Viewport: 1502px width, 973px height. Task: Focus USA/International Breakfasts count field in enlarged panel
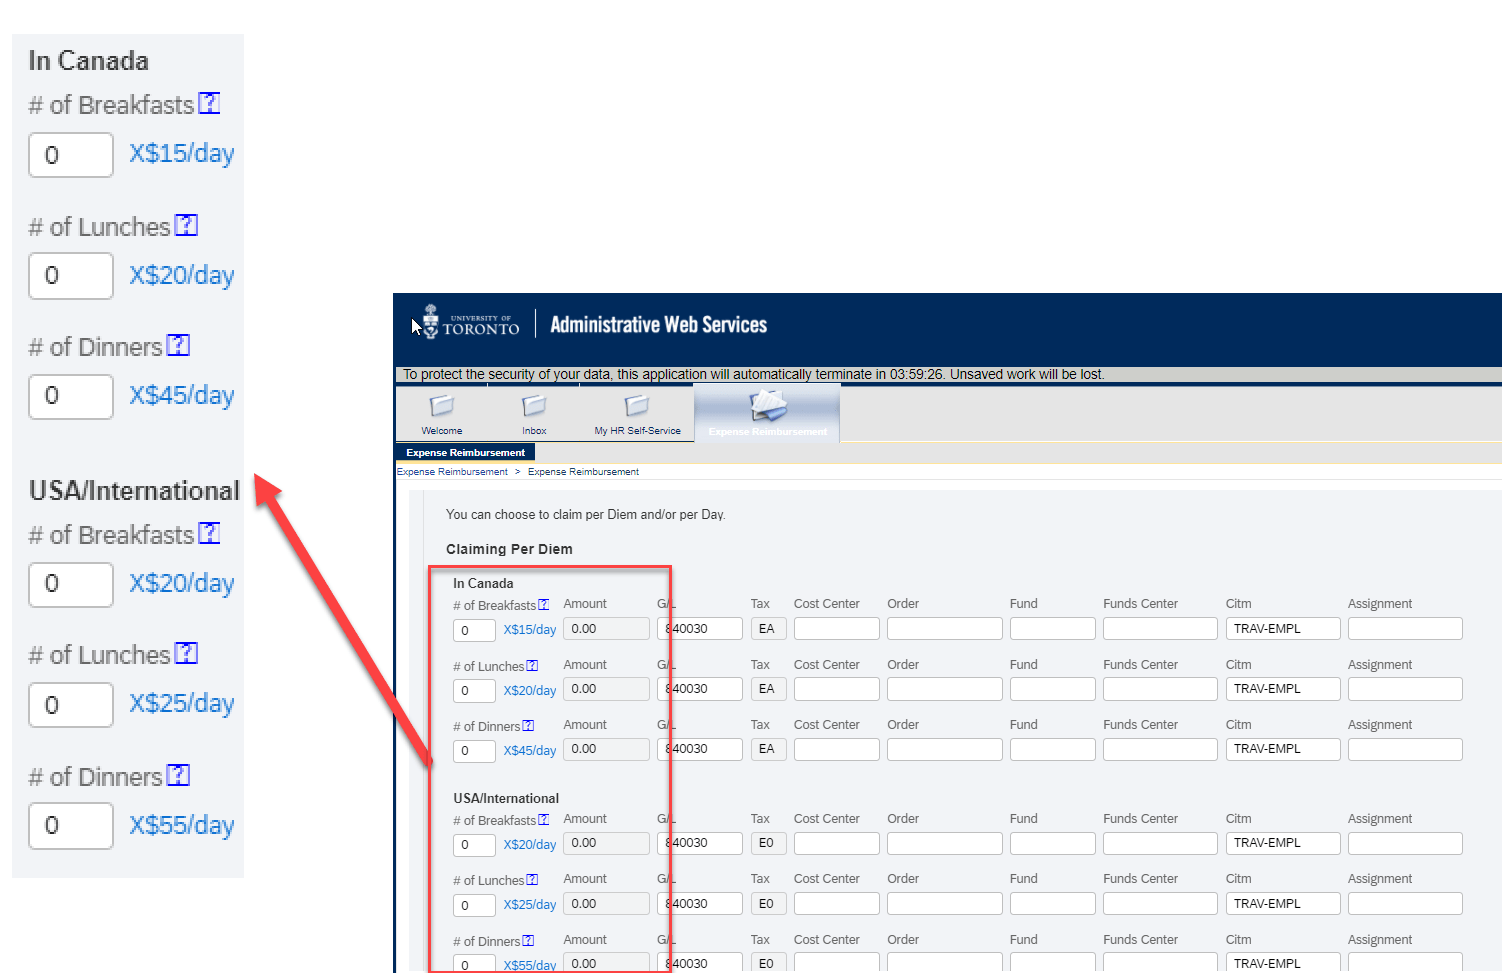point(71,584)
